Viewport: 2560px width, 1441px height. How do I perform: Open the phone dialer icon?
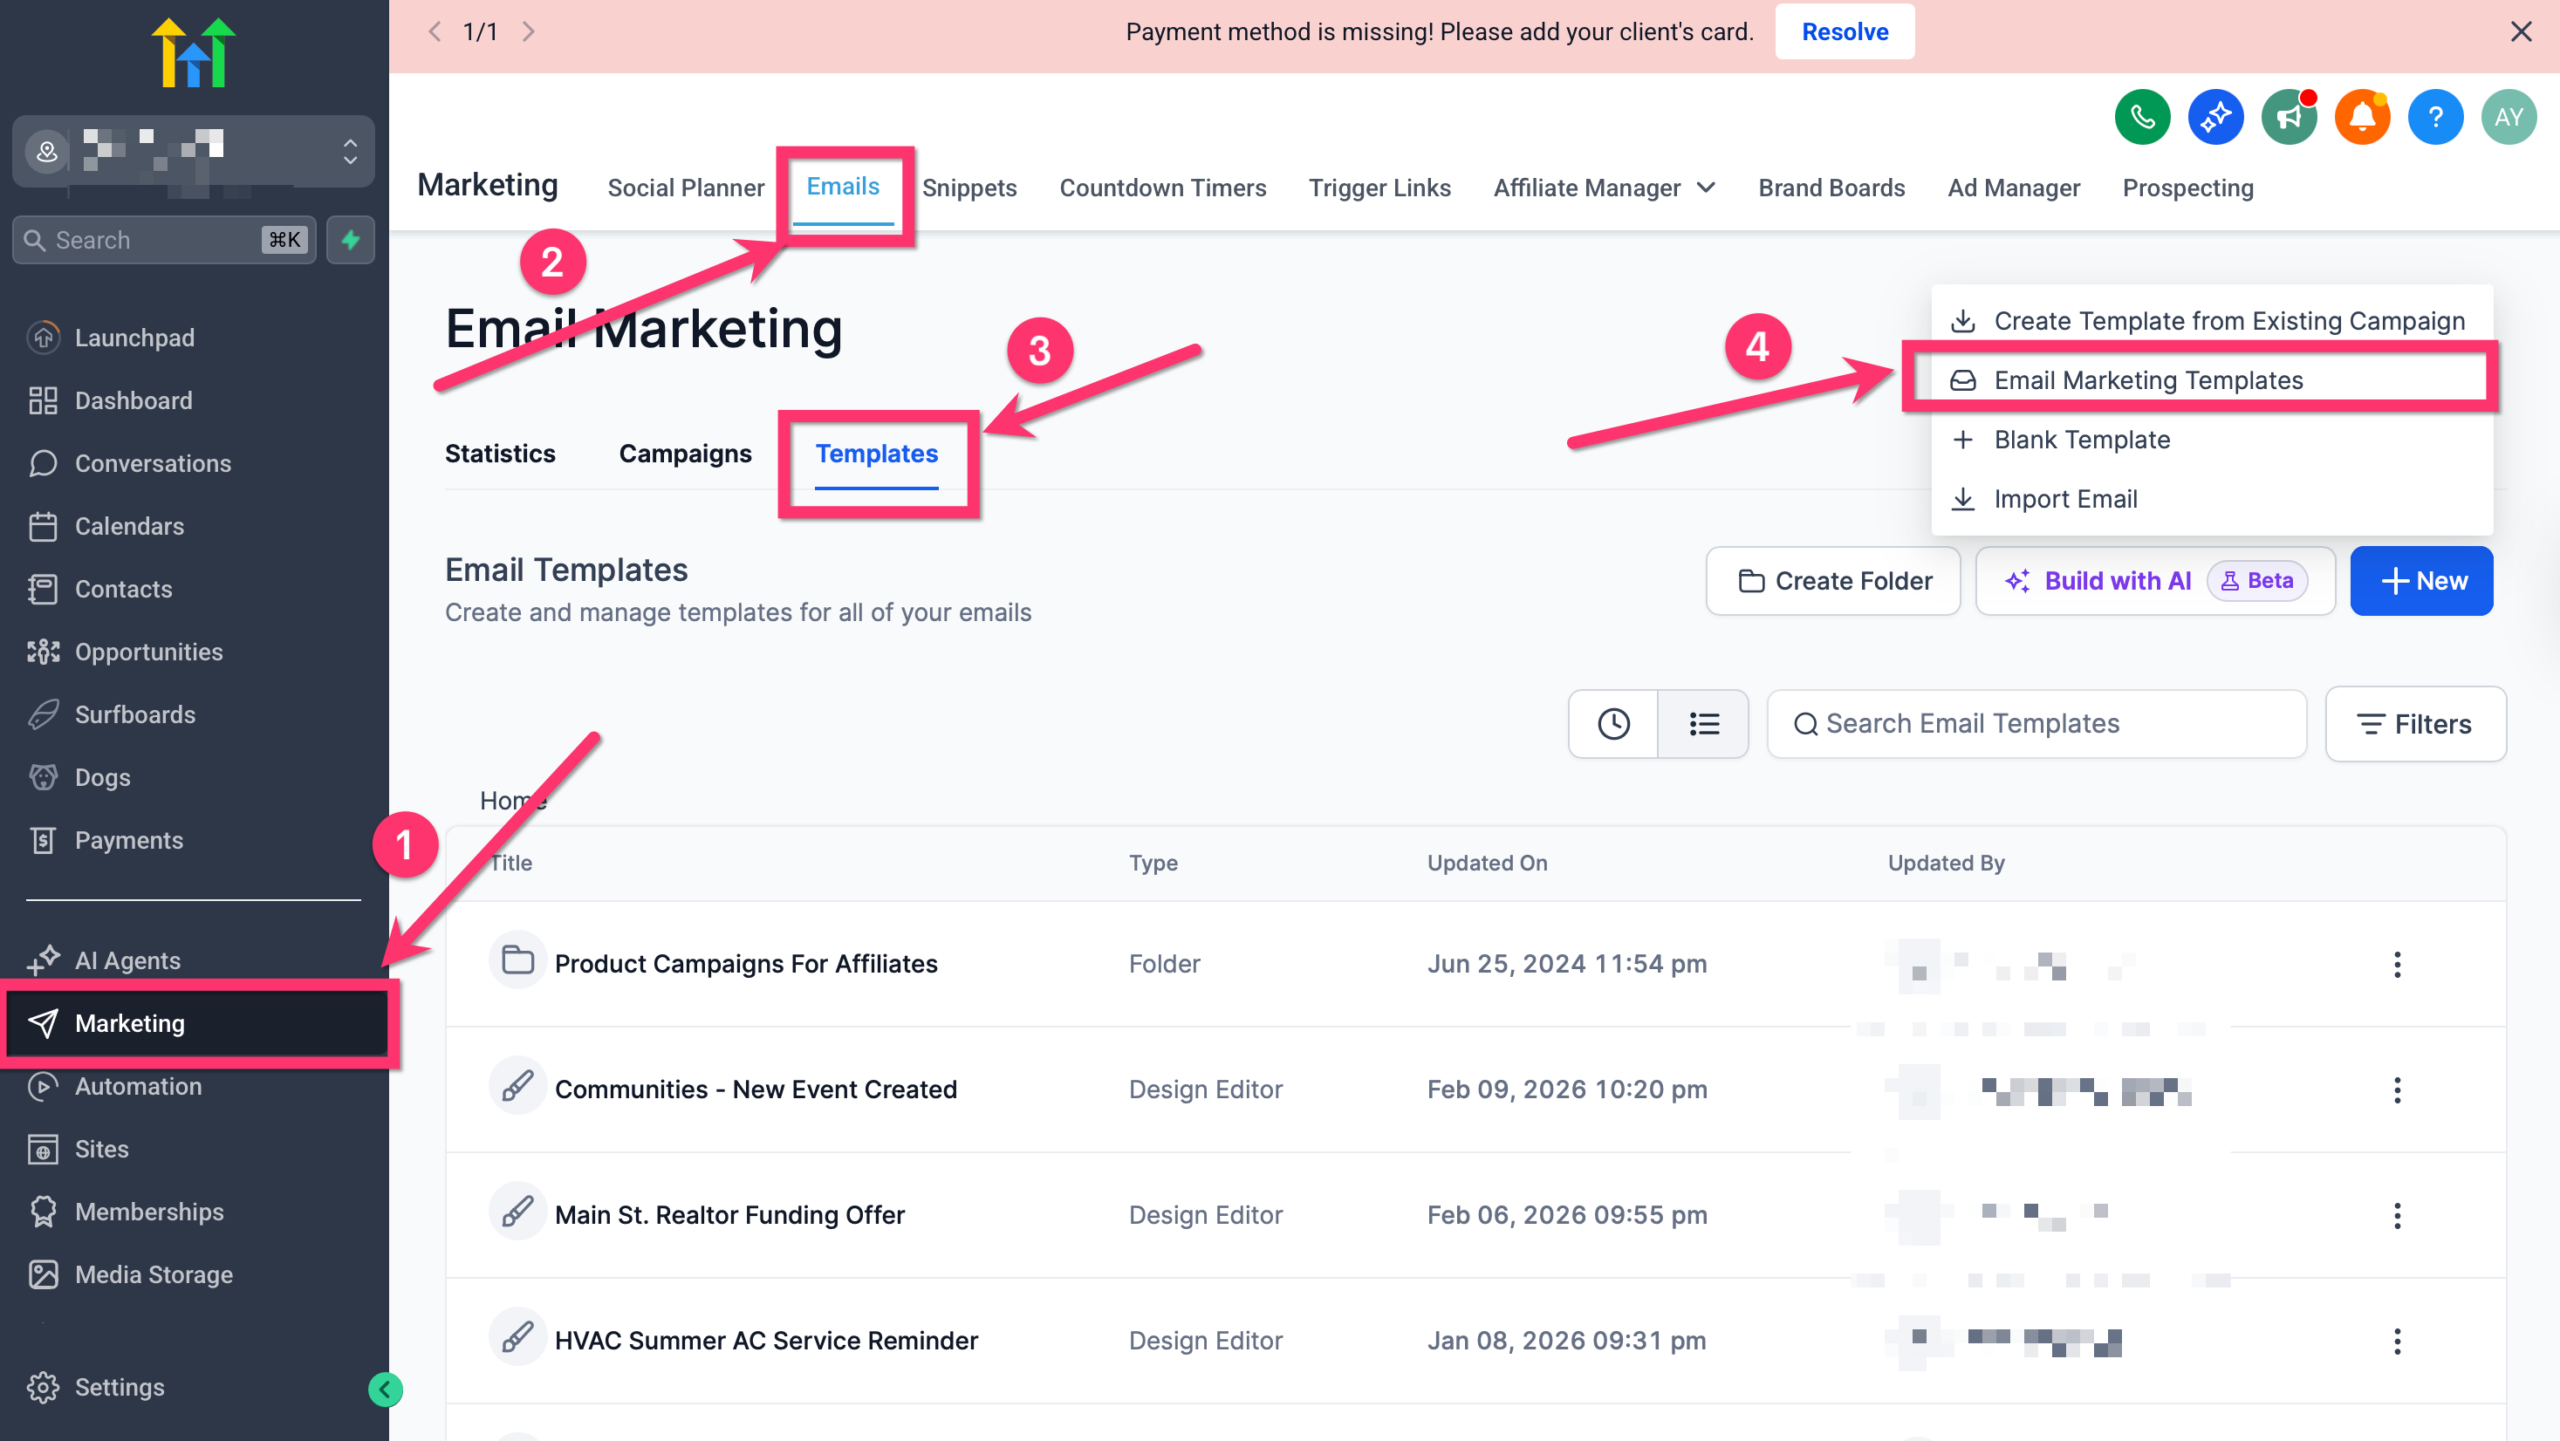2142,116
